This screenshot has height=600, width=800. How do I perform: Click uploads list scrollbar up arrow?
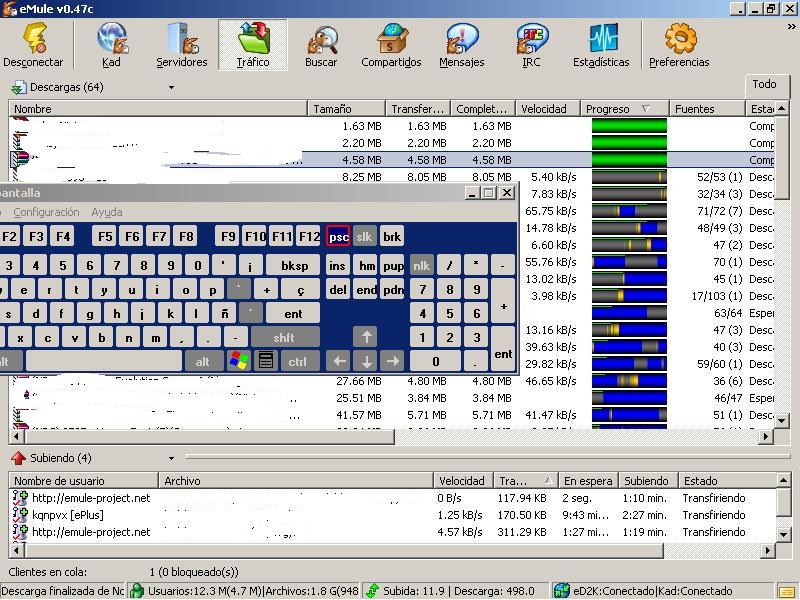783,480
